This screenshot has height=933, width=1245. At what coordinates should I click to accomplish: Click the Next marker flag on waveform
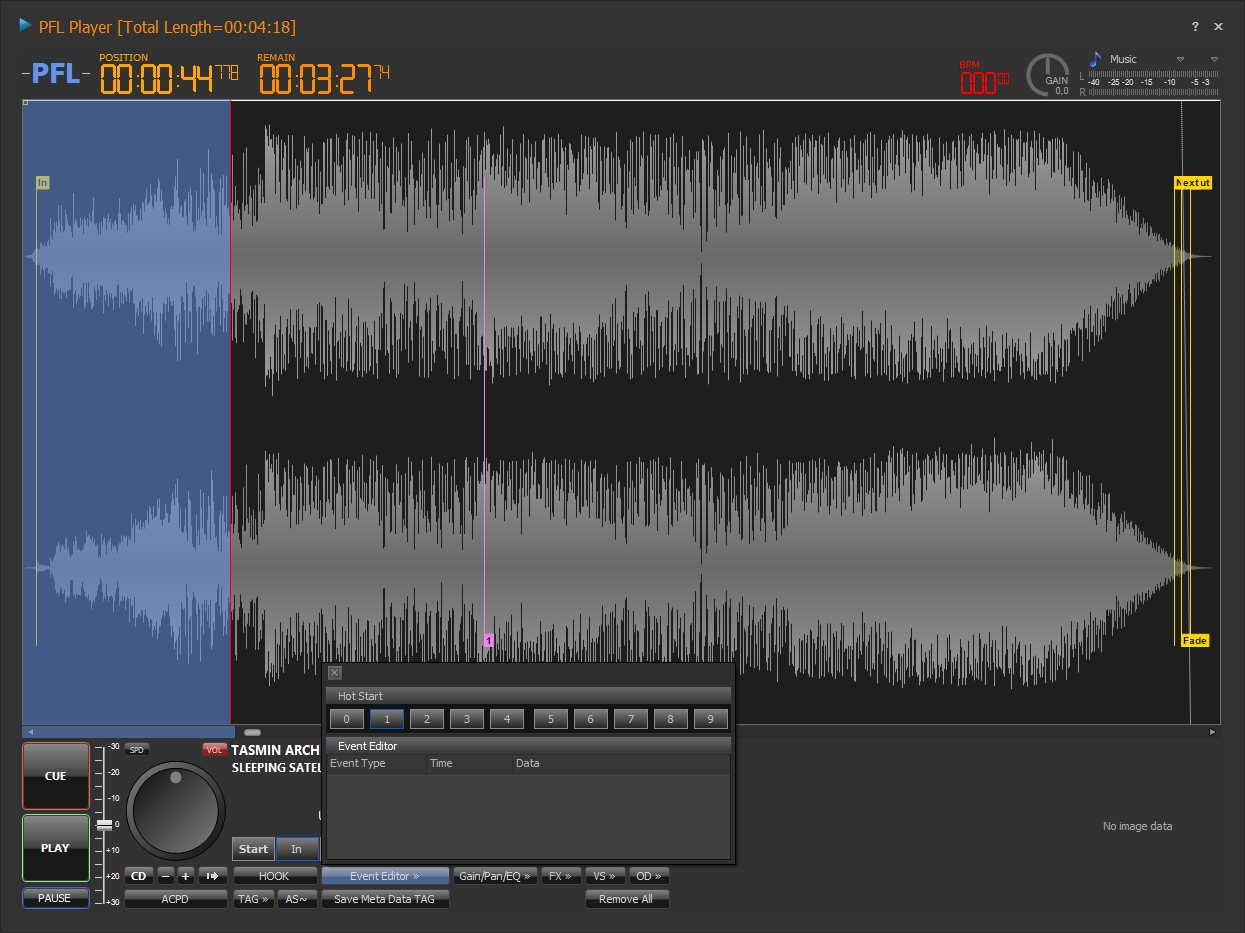[x=1193, y=183]
